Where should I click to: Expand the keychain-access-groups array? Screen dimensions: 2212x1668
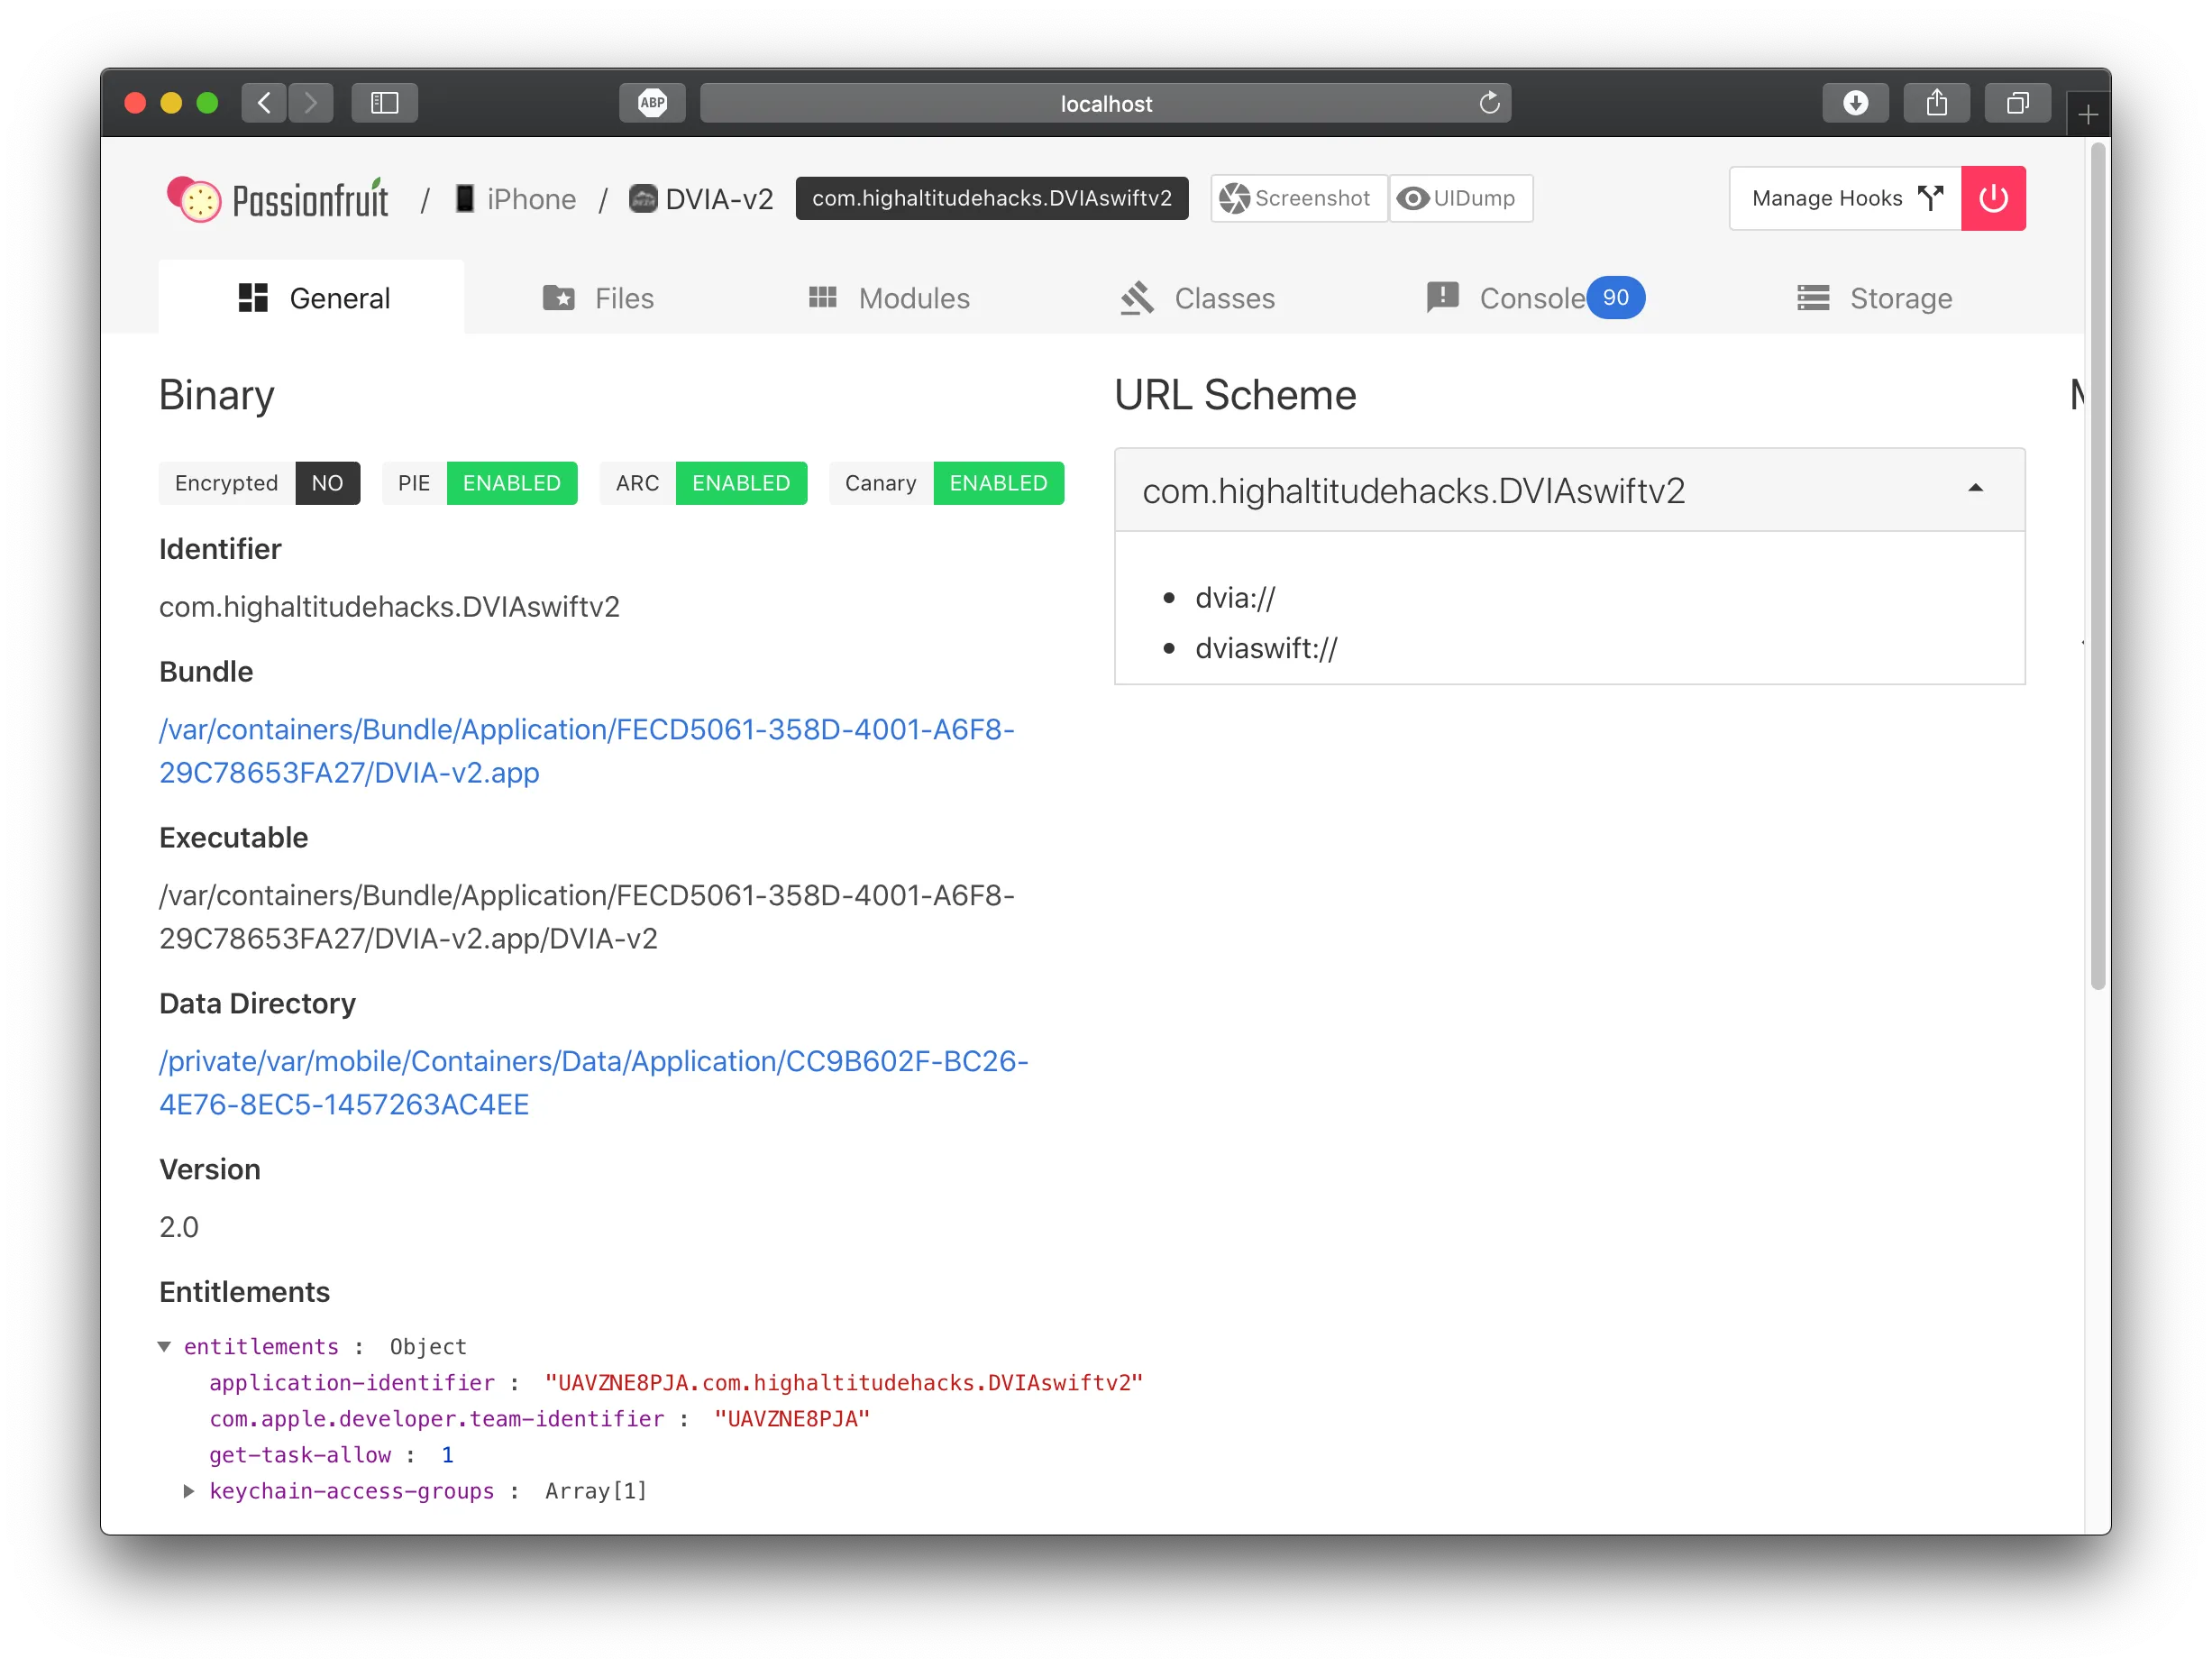point(188,1491)
